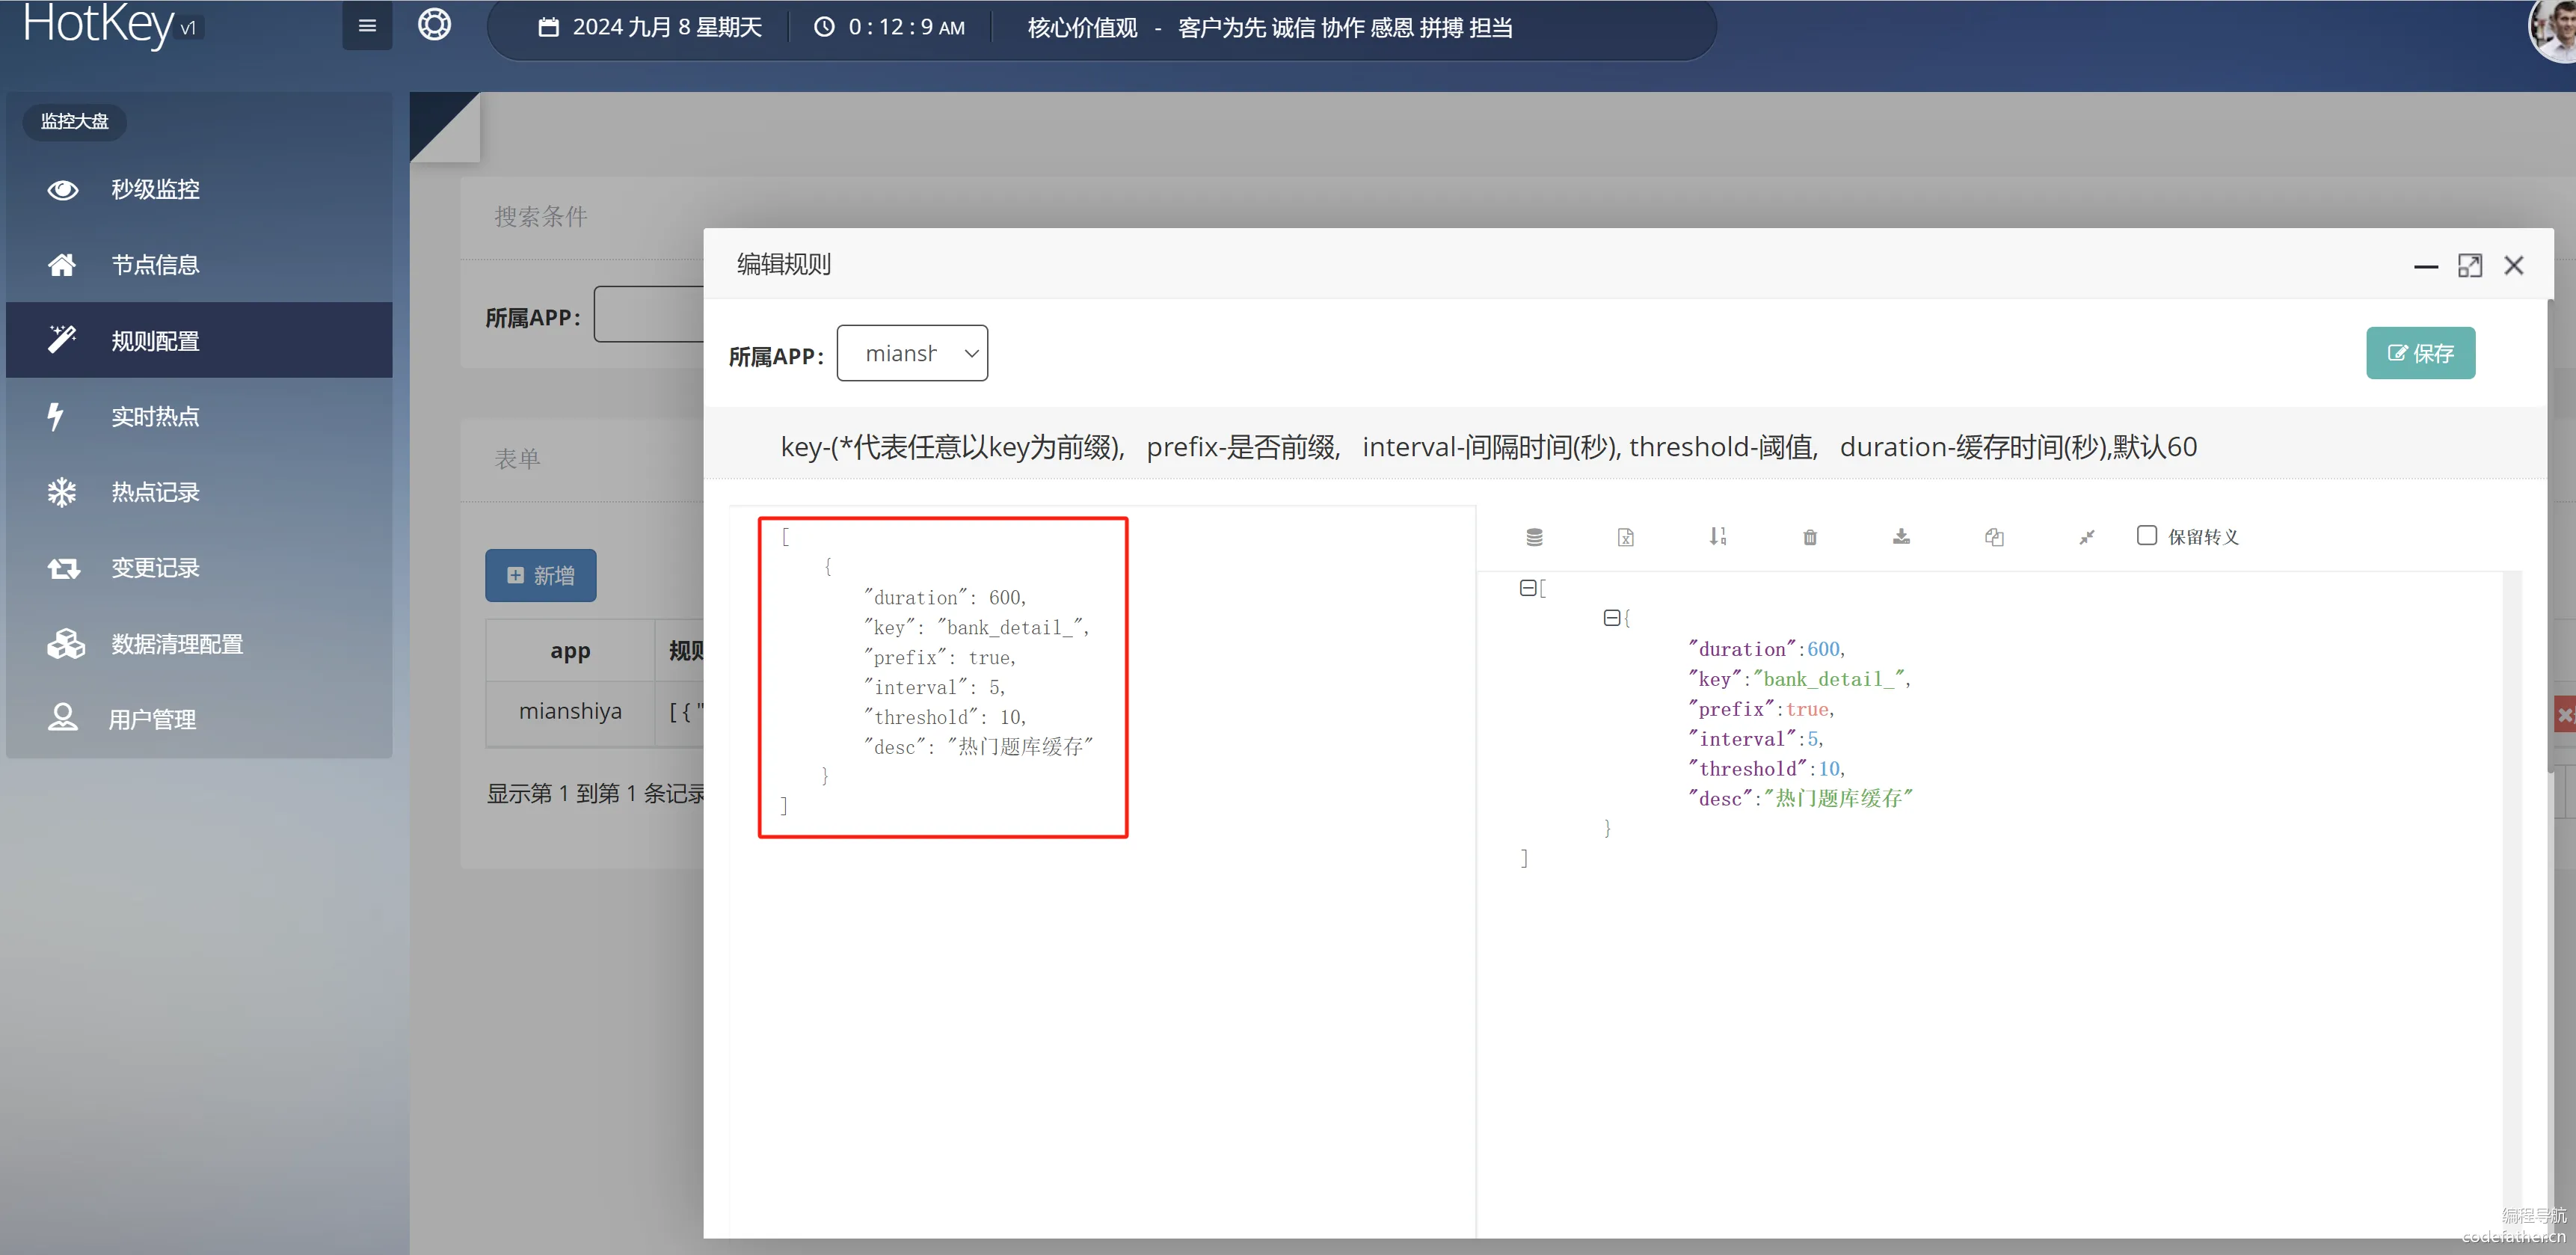The image size is (2576, 1255).
Task: Go to 热点记录 sidebar item
Action: click(155, 492)
